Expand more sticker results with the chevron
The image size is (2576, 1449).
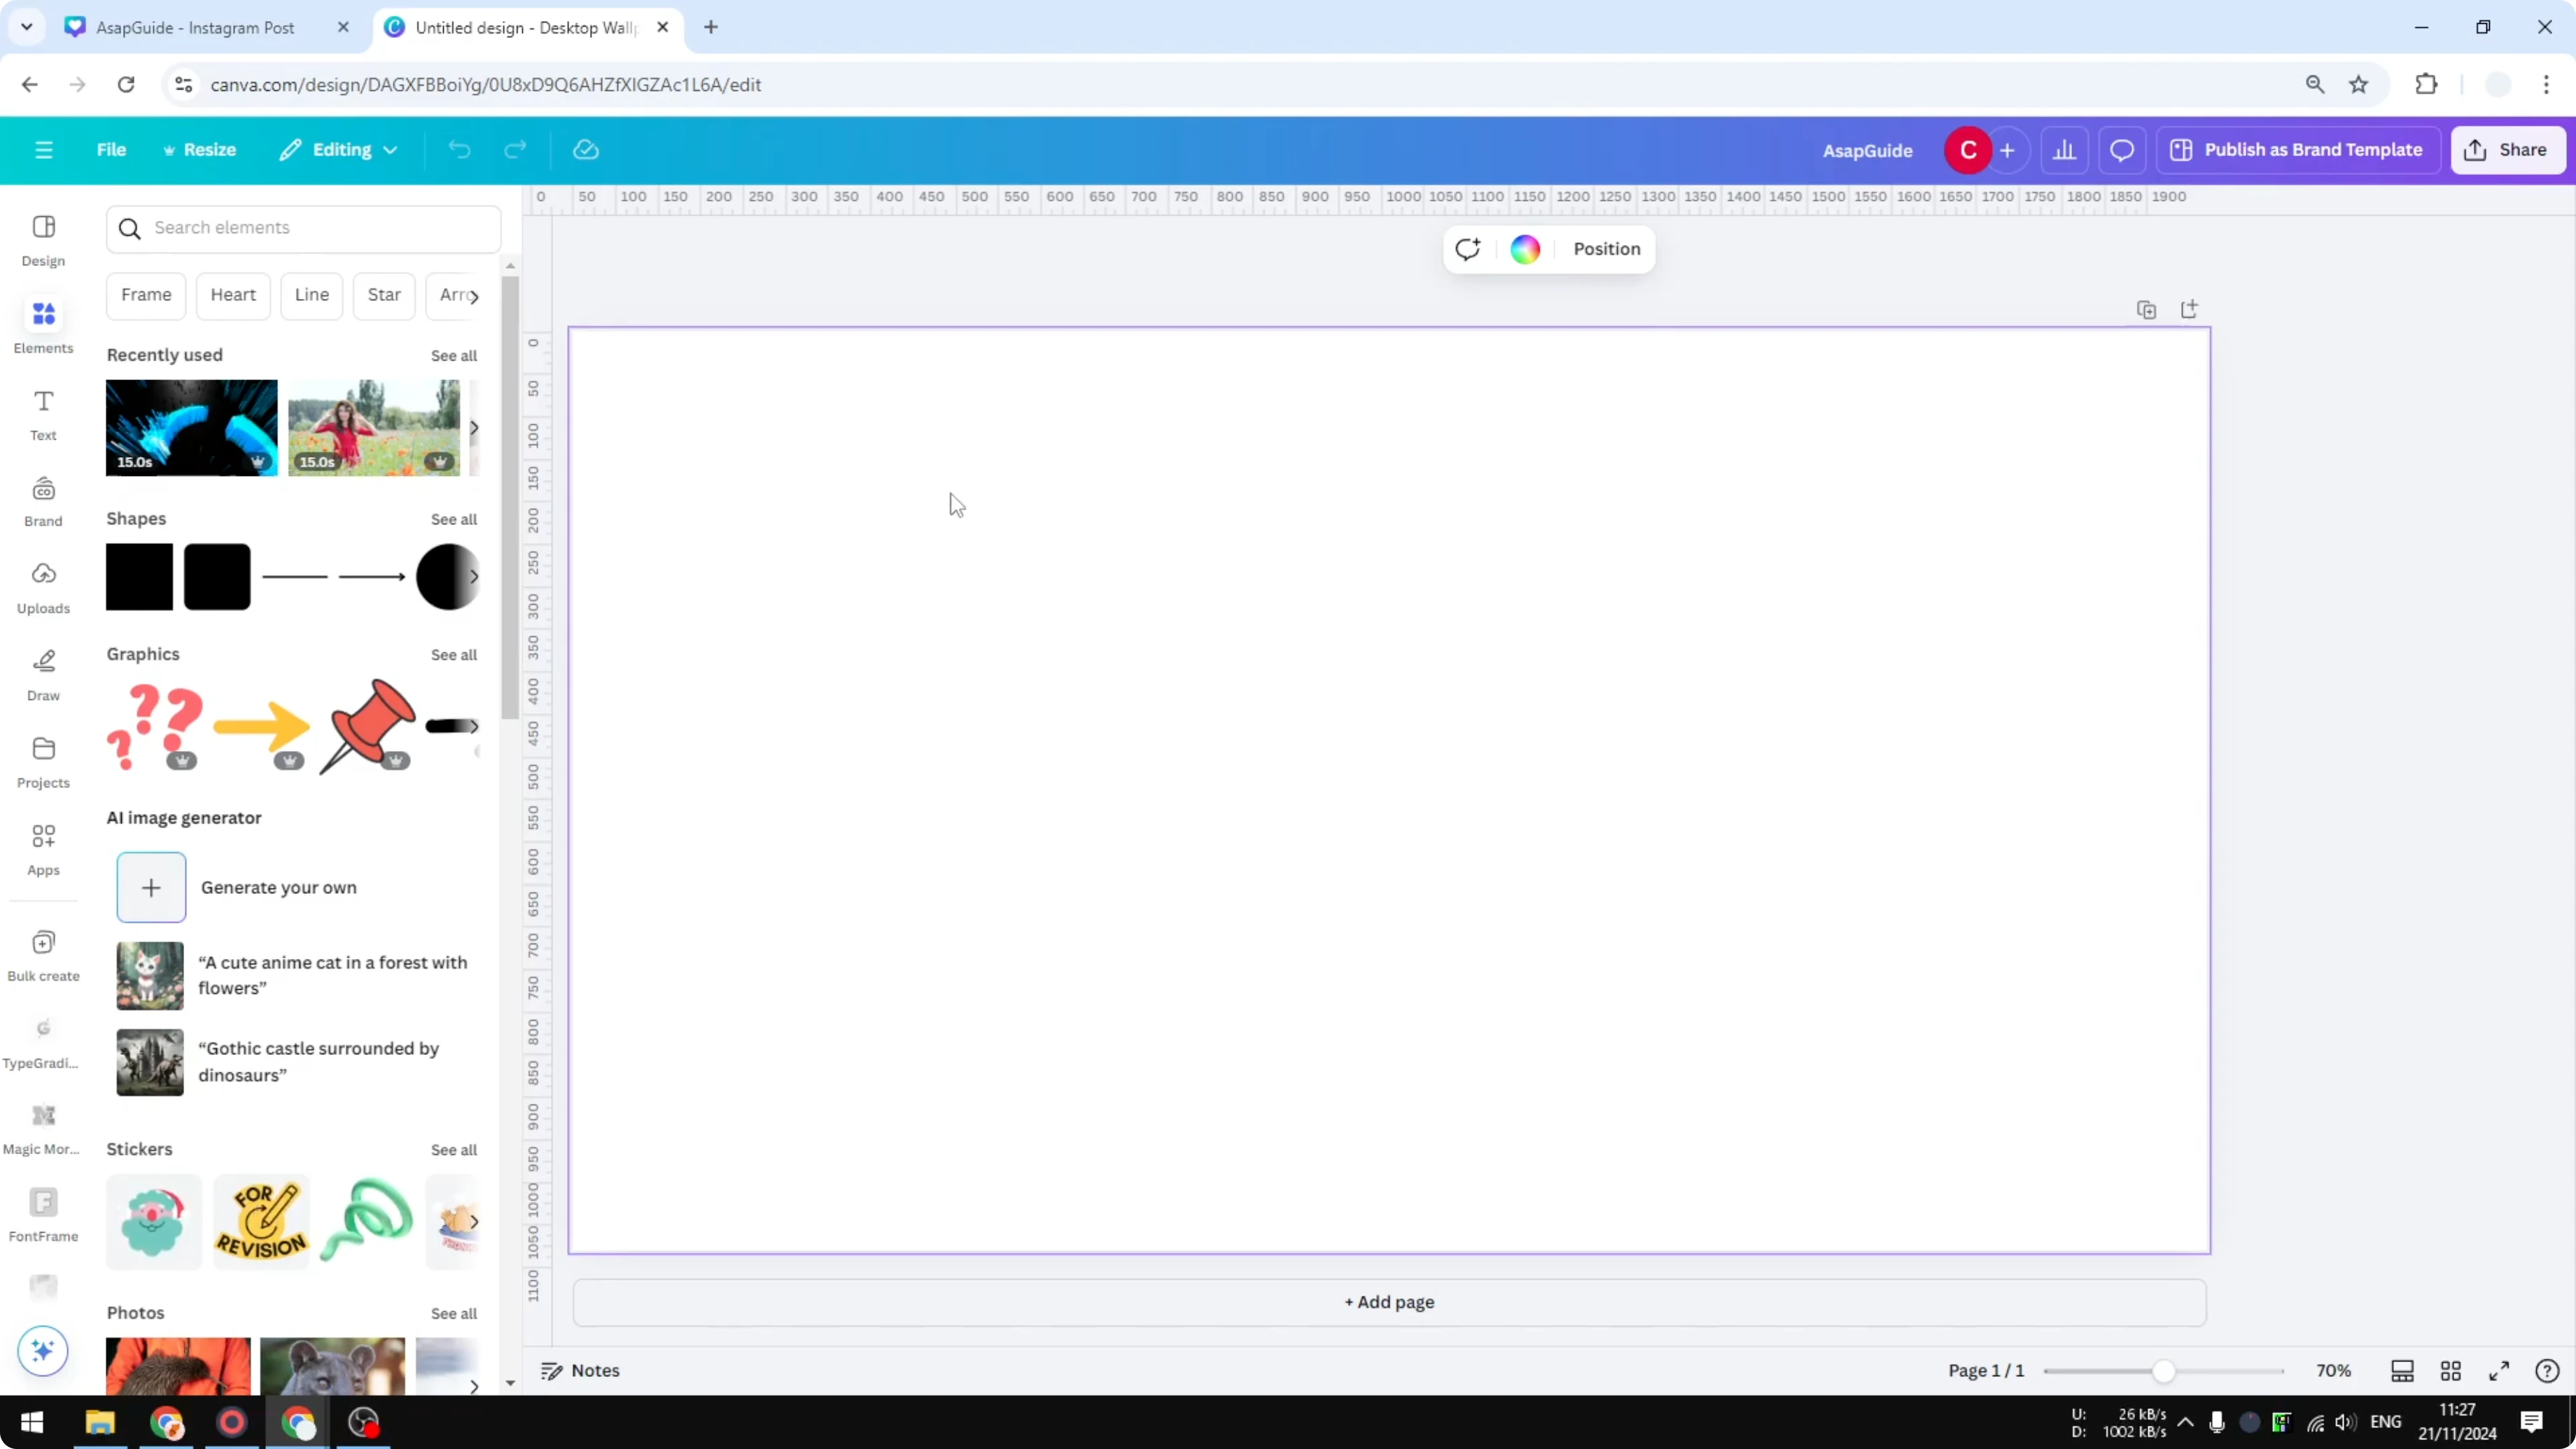(x=474, y=1221)
